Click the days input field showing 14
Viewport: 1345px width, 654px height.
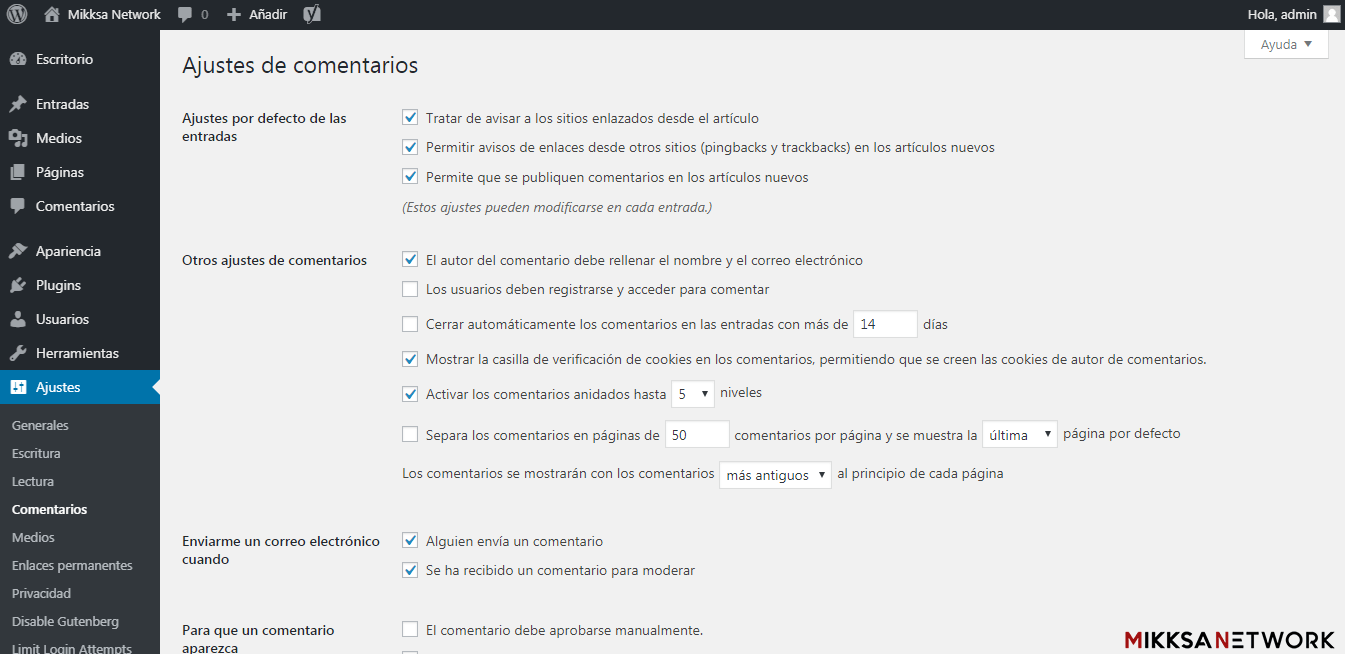coord(885,324)
